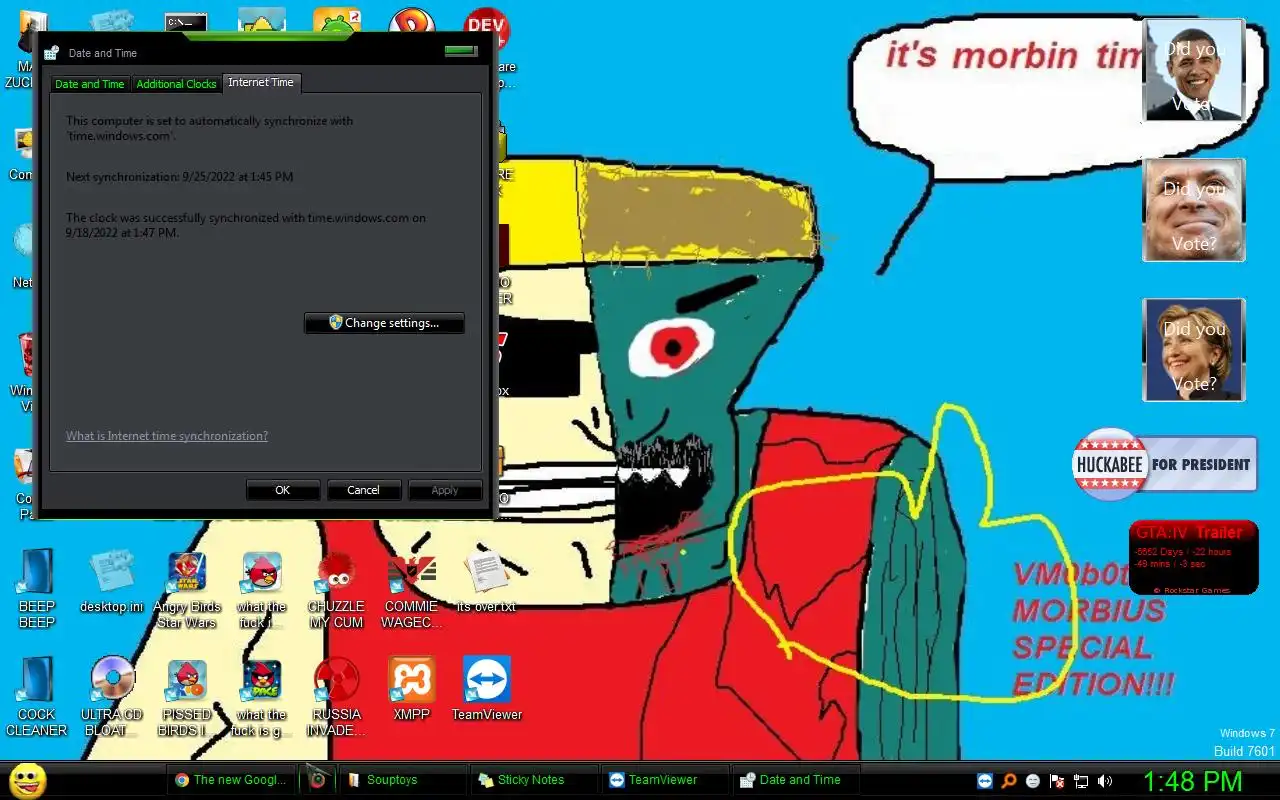Click the round grey tray icon

pos(1033,781)
